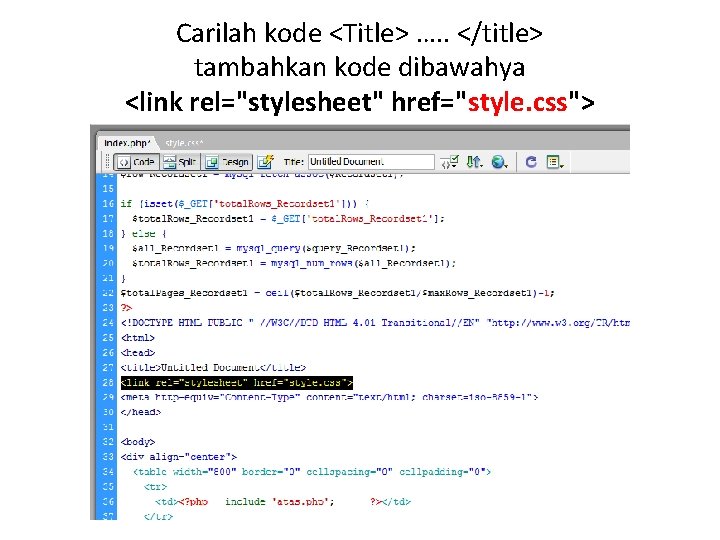This screenshot has width=720, height=540.
Task: Click the highlighted link rel stylesheet line
Action: point(236,382)
